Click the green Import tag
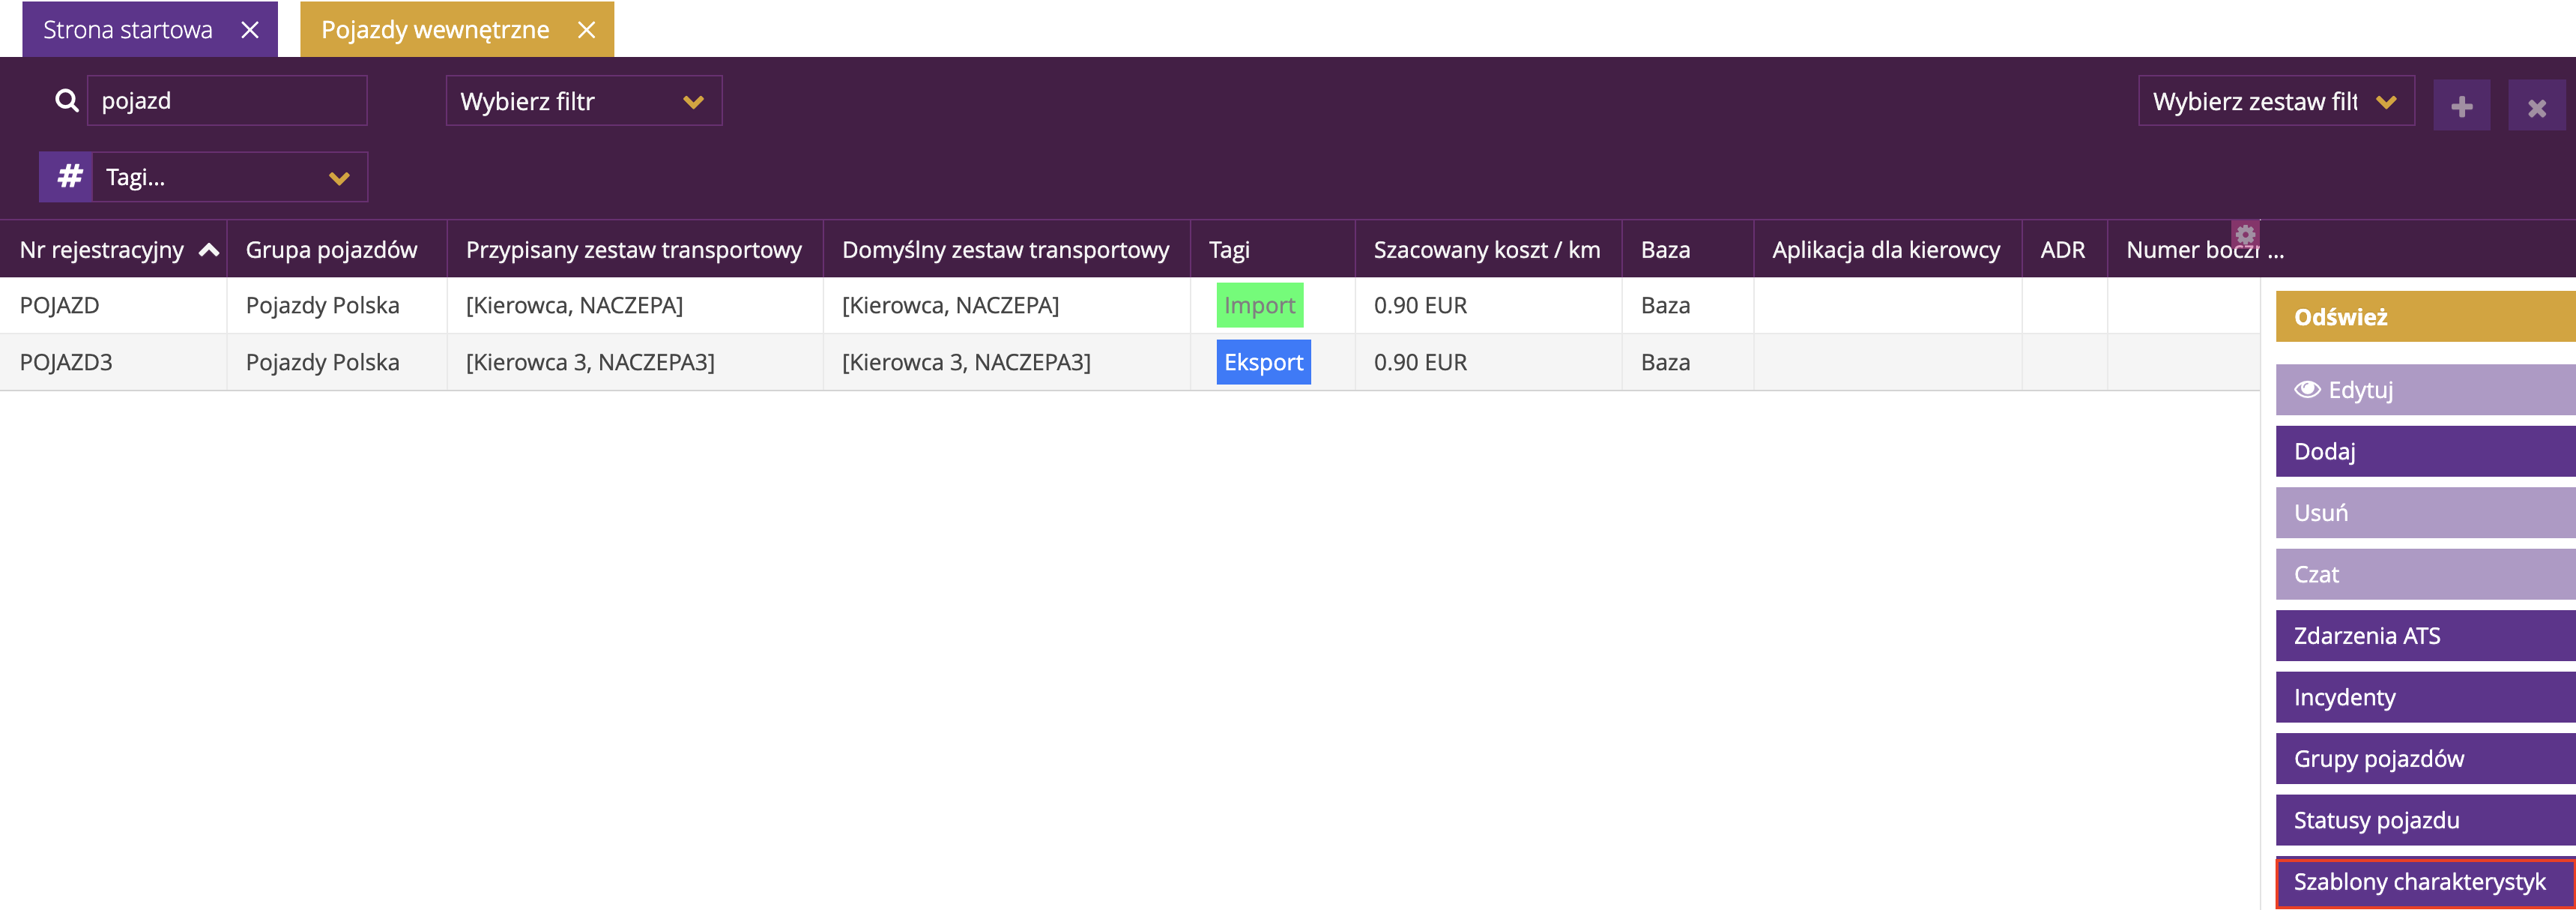The image size is (2576, 910). click(1259, 306)
